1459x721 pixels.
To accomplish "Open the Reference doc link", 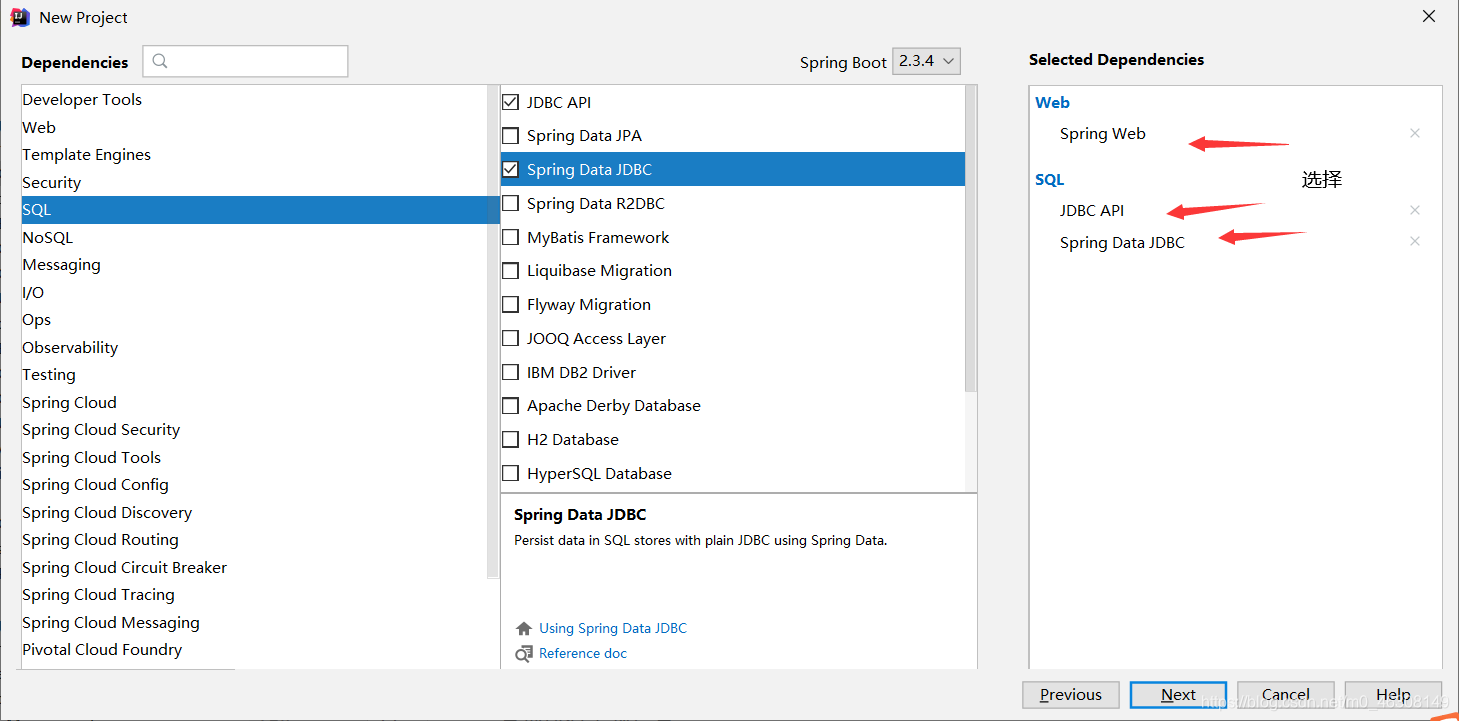I will click(x=583, y=653).
